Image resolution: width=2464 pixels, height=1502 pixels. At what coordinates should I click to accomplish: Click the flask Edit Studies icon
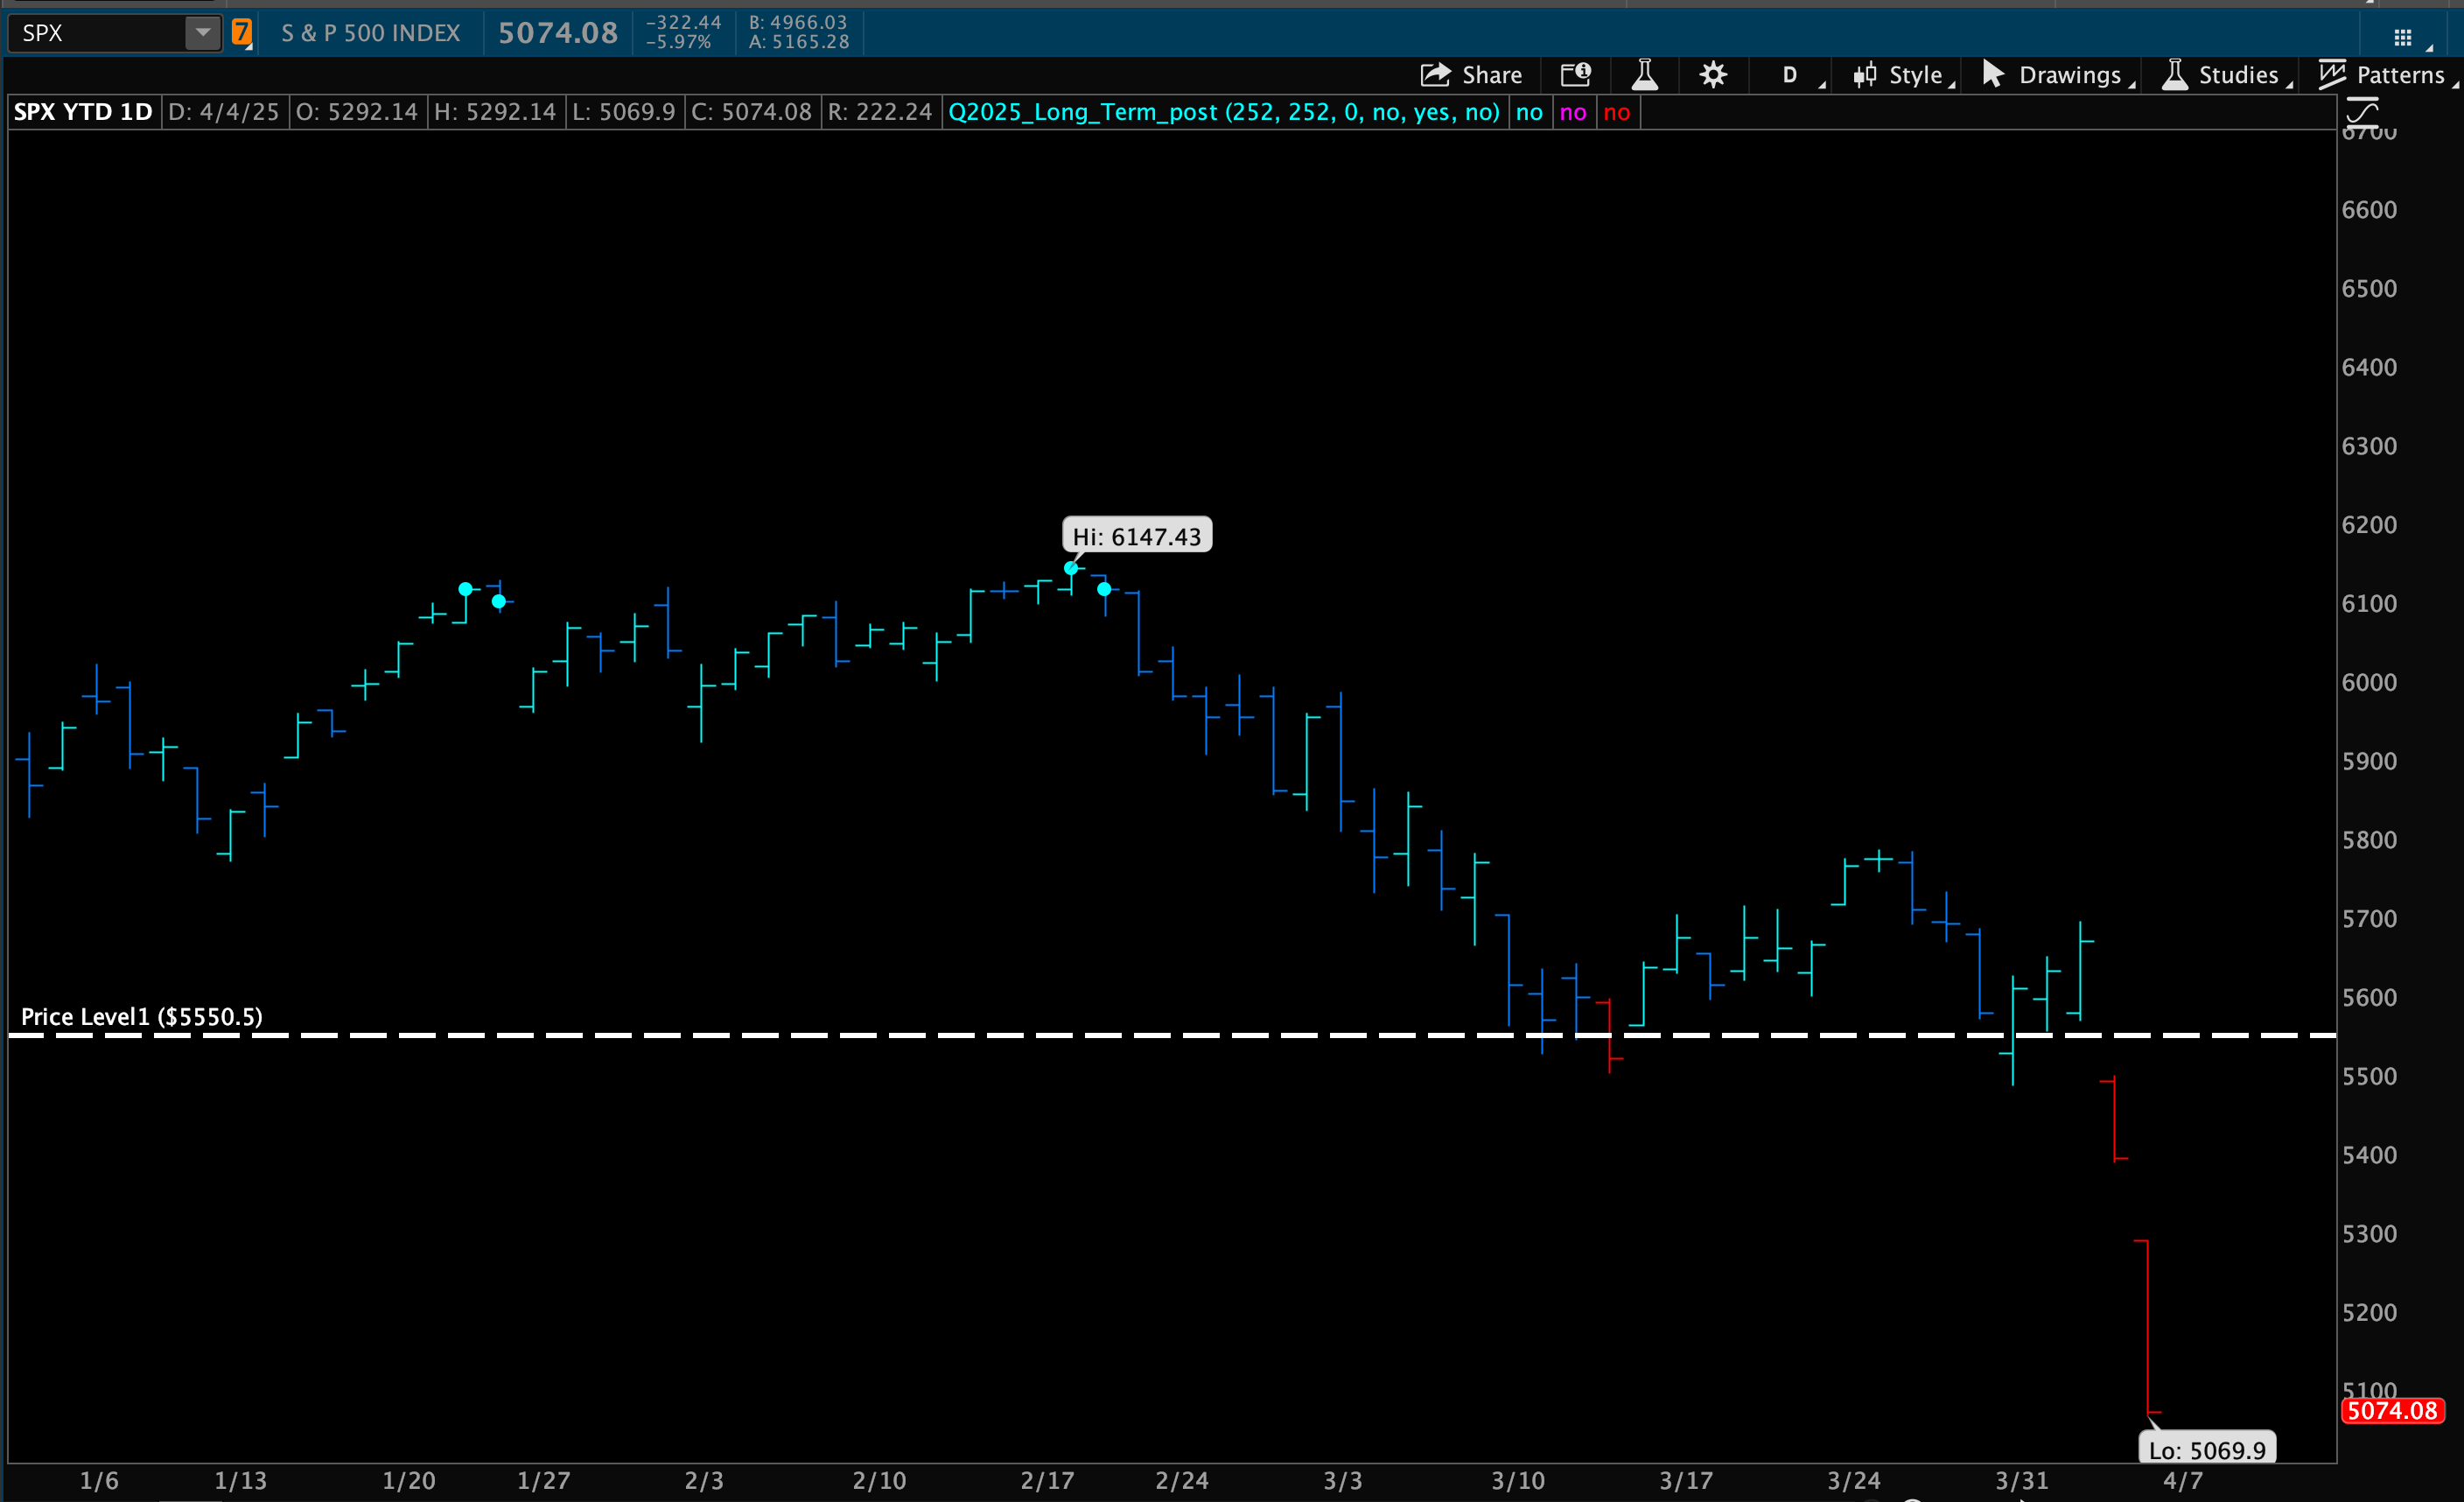click(1644, 75)
